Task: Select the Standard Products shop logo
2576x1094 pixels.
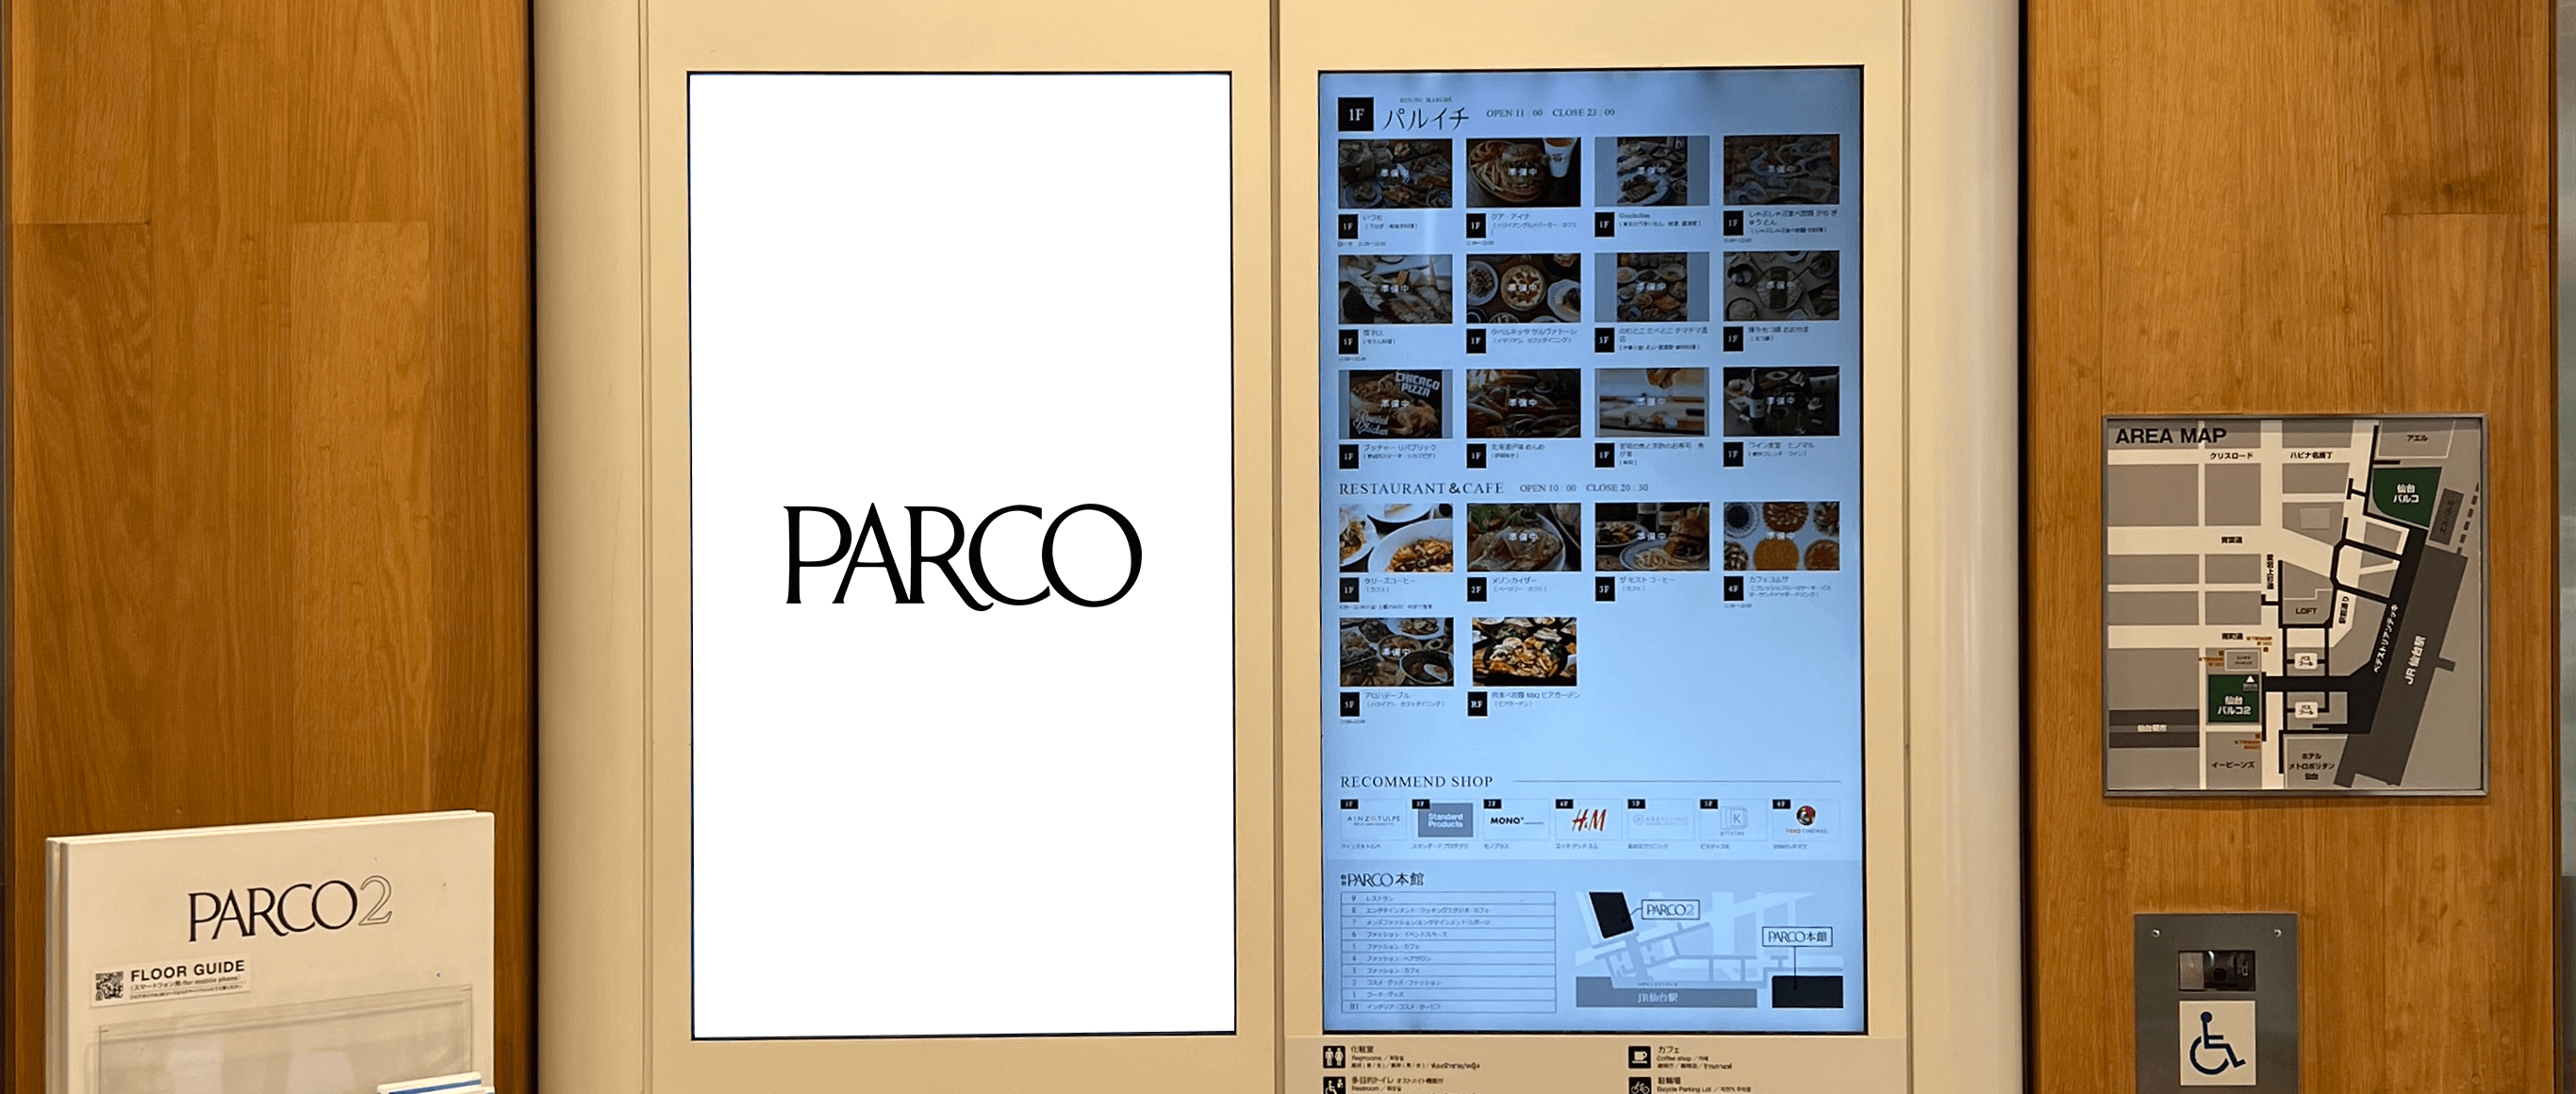Action: point(1445,820)
